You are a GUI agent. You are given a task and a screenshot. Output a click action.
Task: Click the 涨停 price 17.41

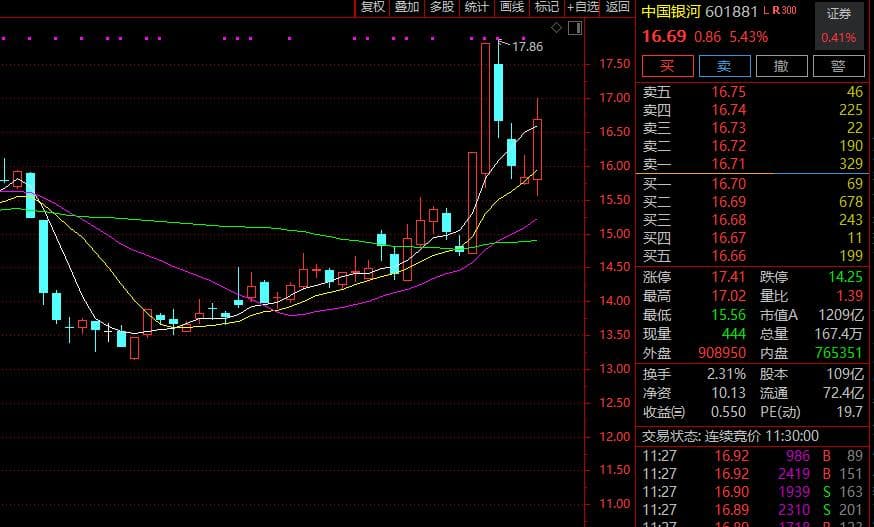click(x=729, y=277)
